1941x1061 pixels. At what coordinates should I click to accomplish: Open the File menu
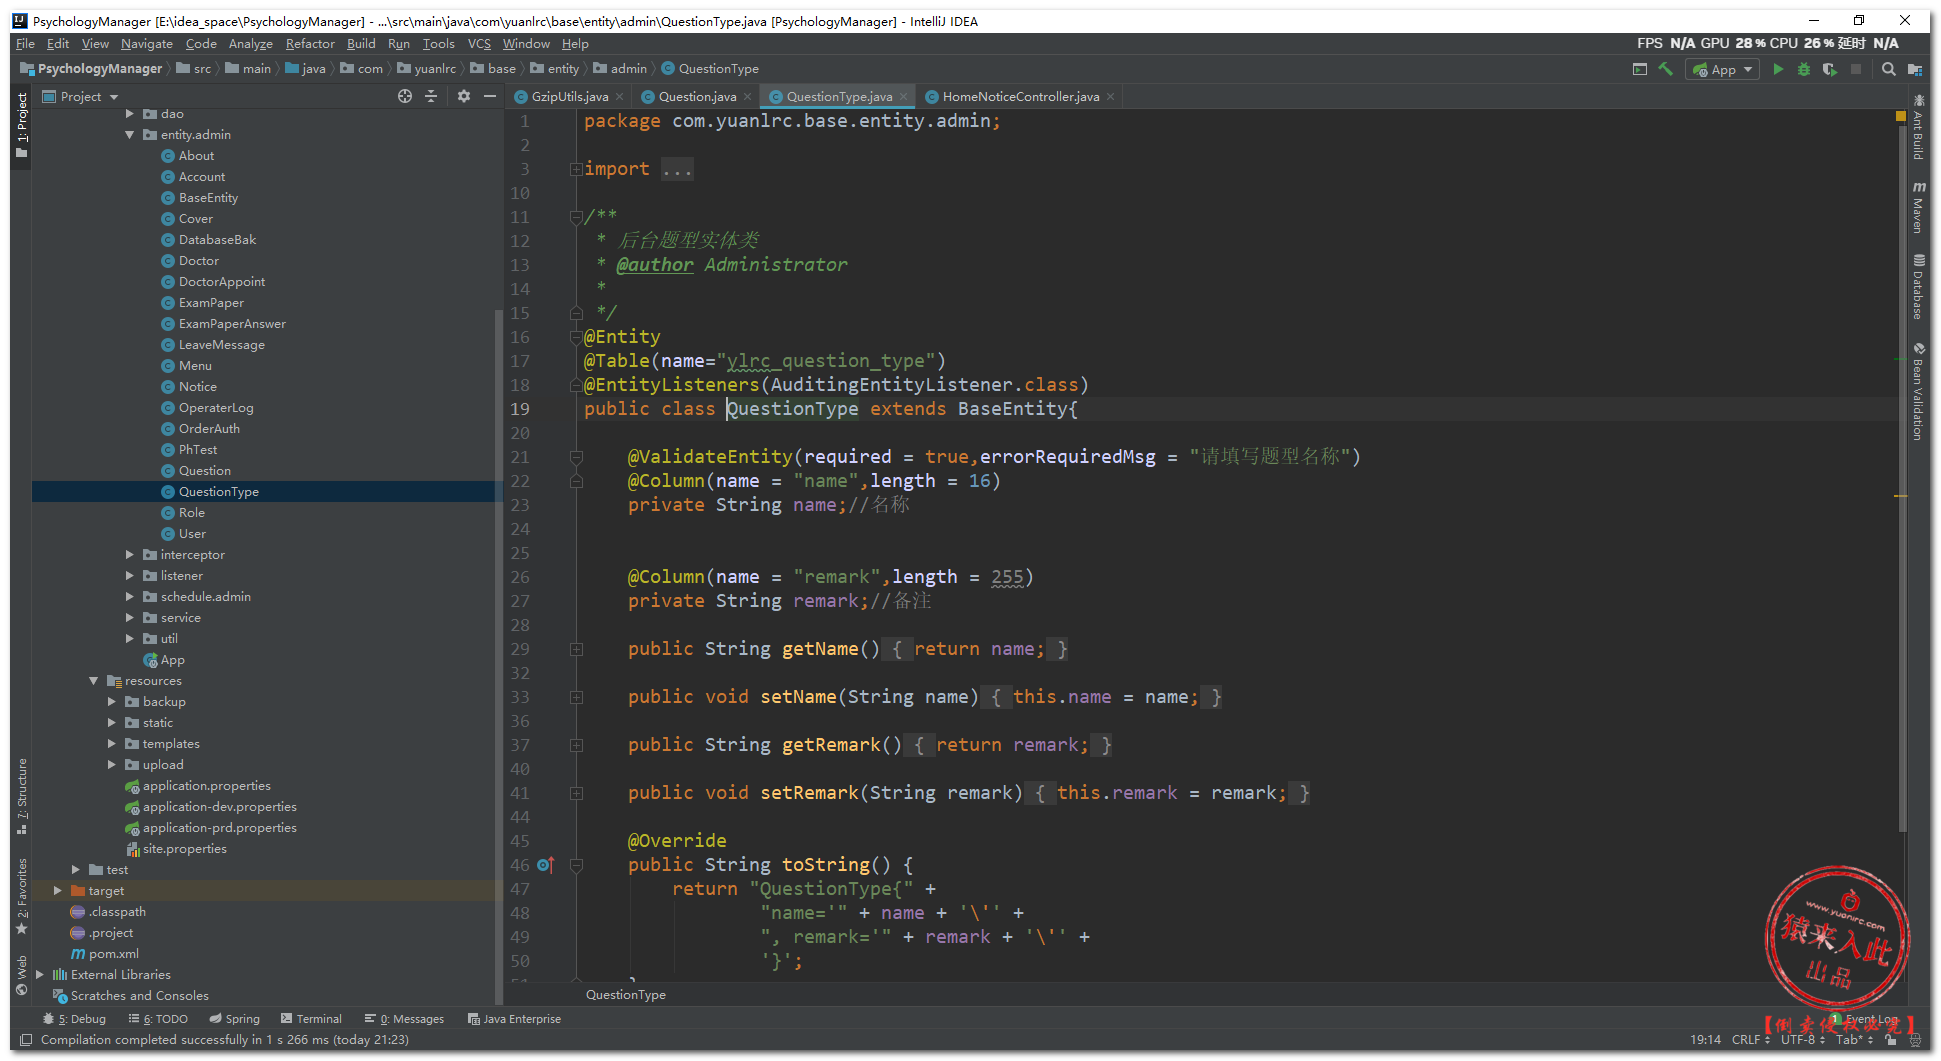pos(25,44)
